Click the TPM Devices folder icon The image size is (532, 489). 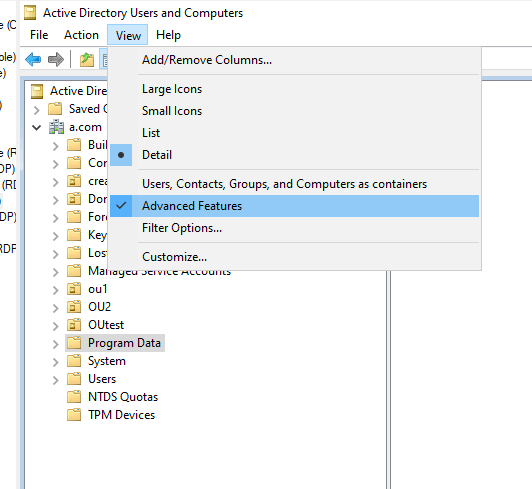click(74, 415)
